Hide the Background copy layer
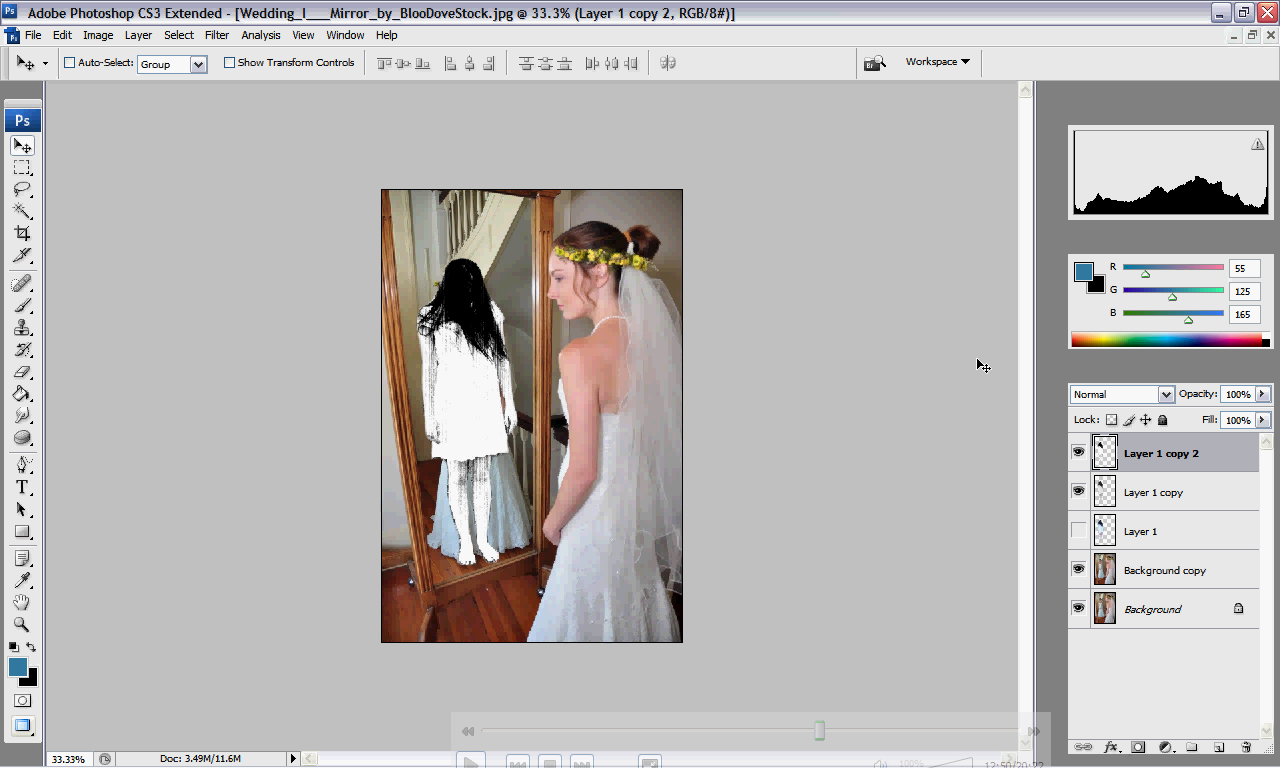The height and width of the screenshot is (768, 1280). [1078, 570]
